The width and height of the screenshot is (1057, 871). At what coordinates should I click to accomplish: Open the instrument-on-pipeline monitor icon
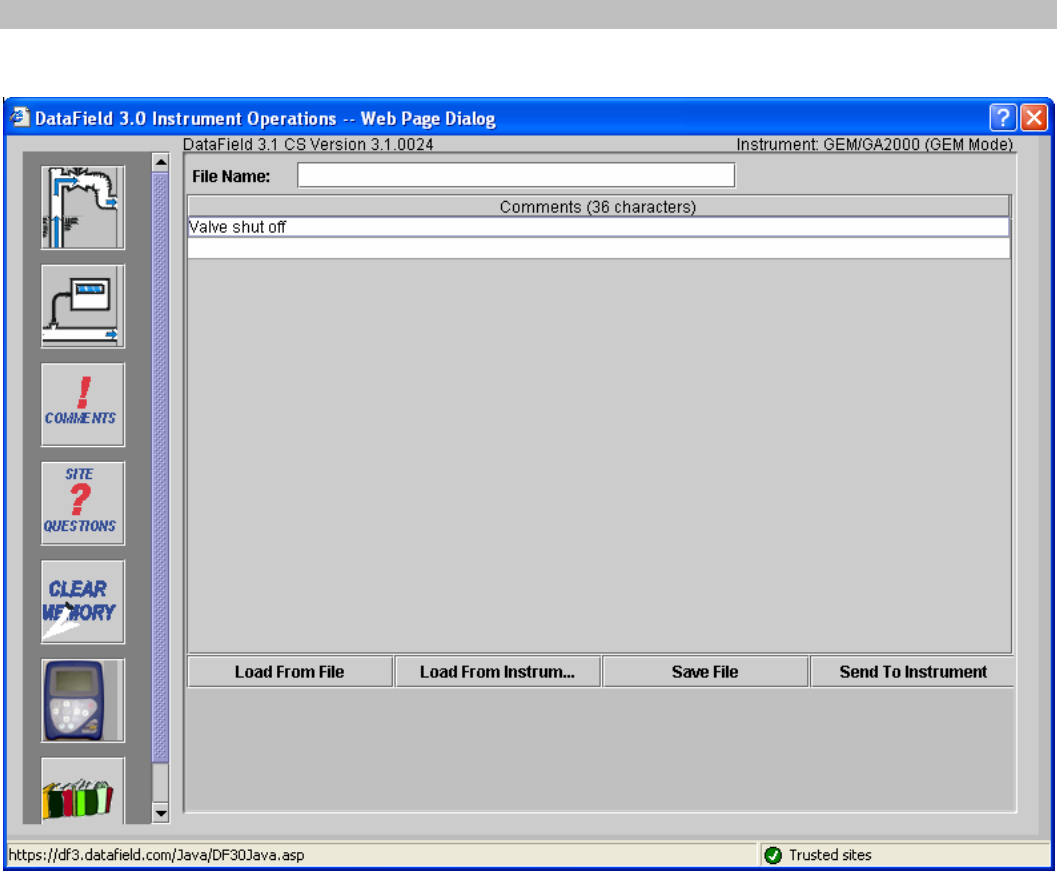(x=82, y=306)
